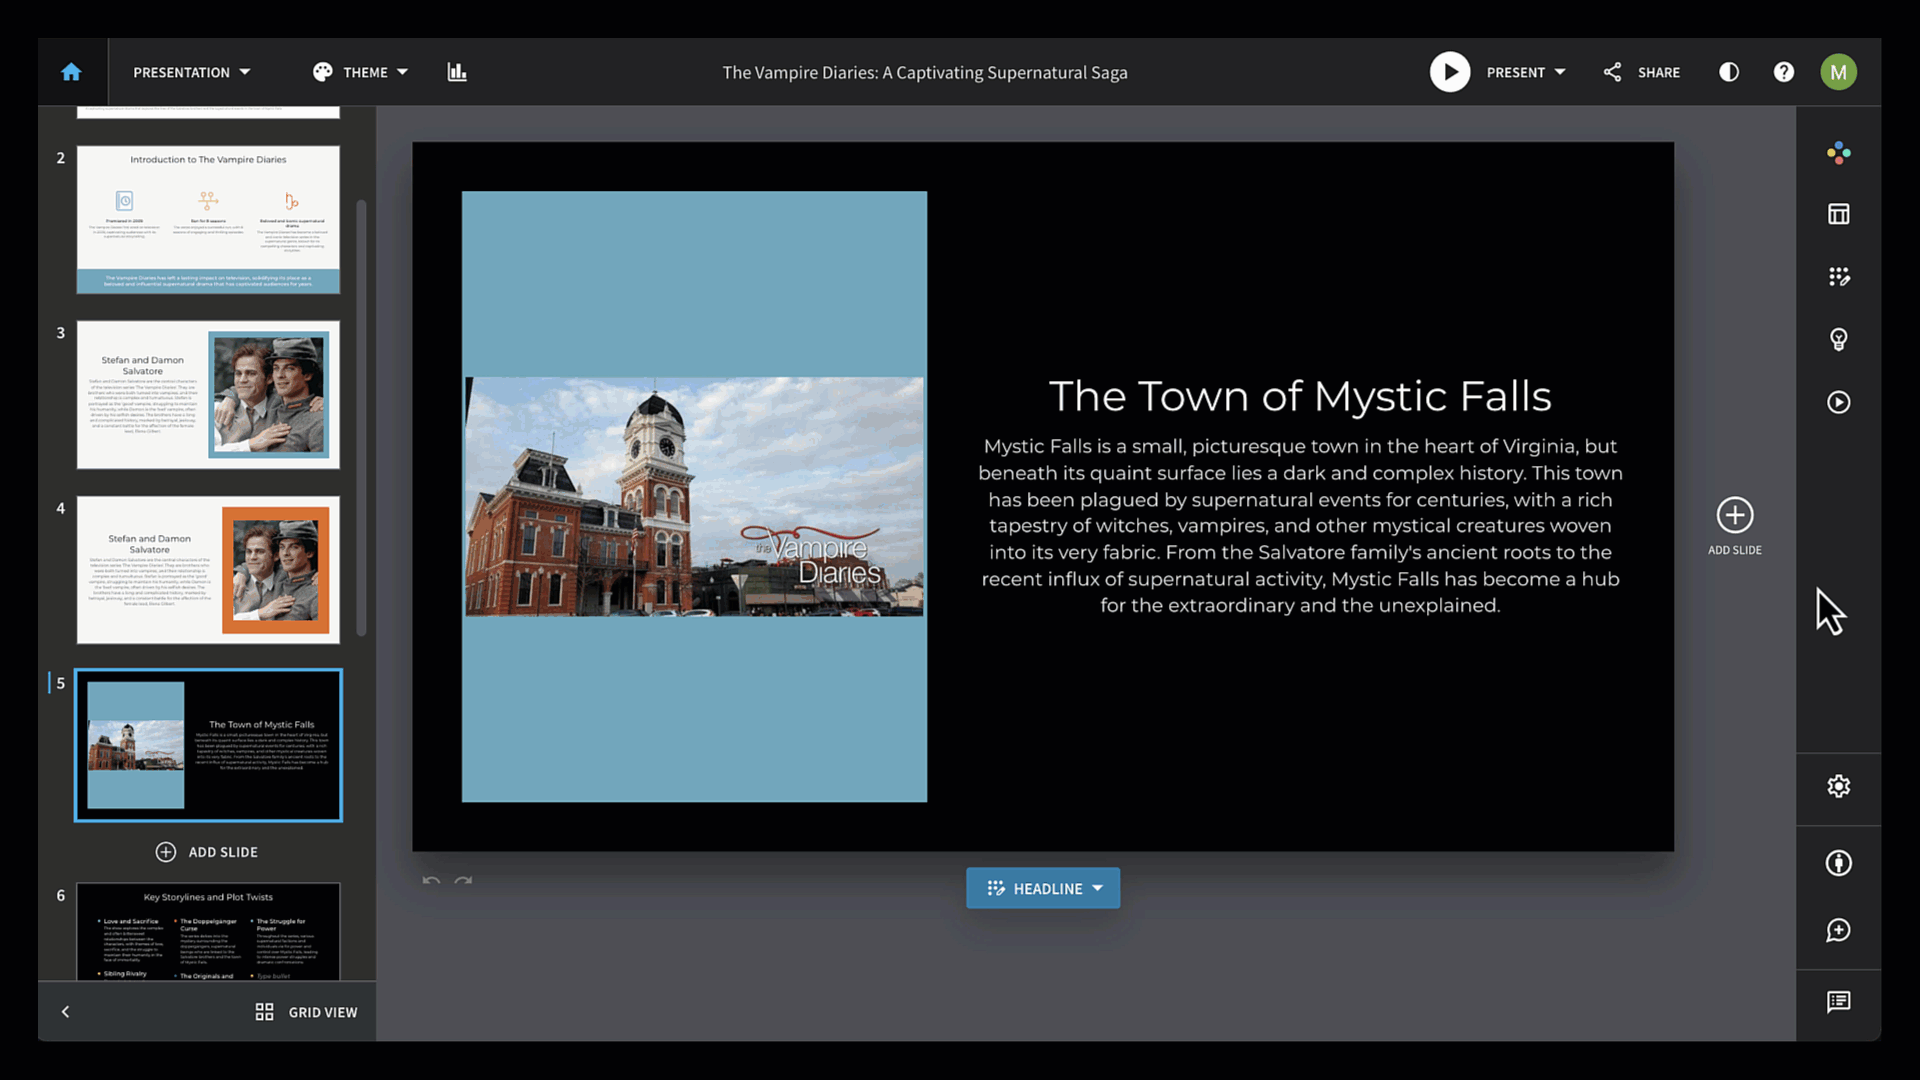Click the smart slide edit icon in sidebar
This screenshot has height=1080, width=1920.
pos(1838,277)
